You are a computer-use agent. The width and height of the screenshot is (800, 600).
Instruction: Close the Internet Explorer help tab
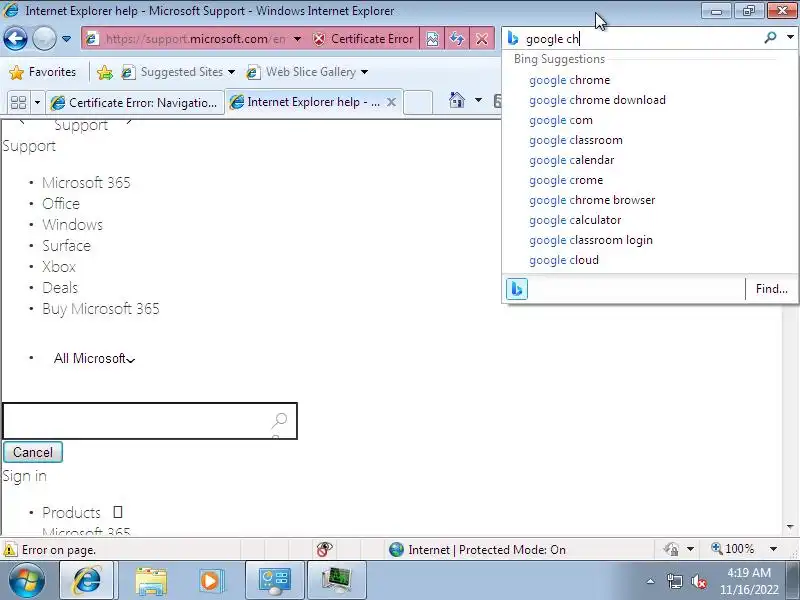(391, 102)
